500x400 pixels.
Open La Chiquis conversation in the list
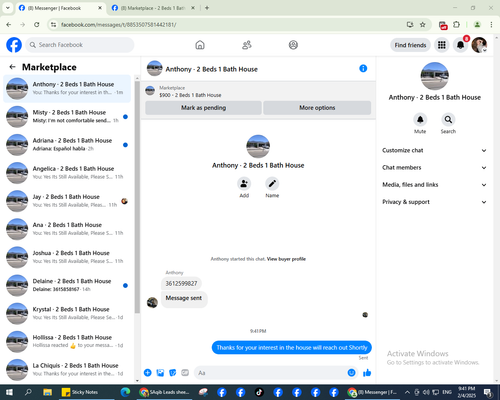67,369
